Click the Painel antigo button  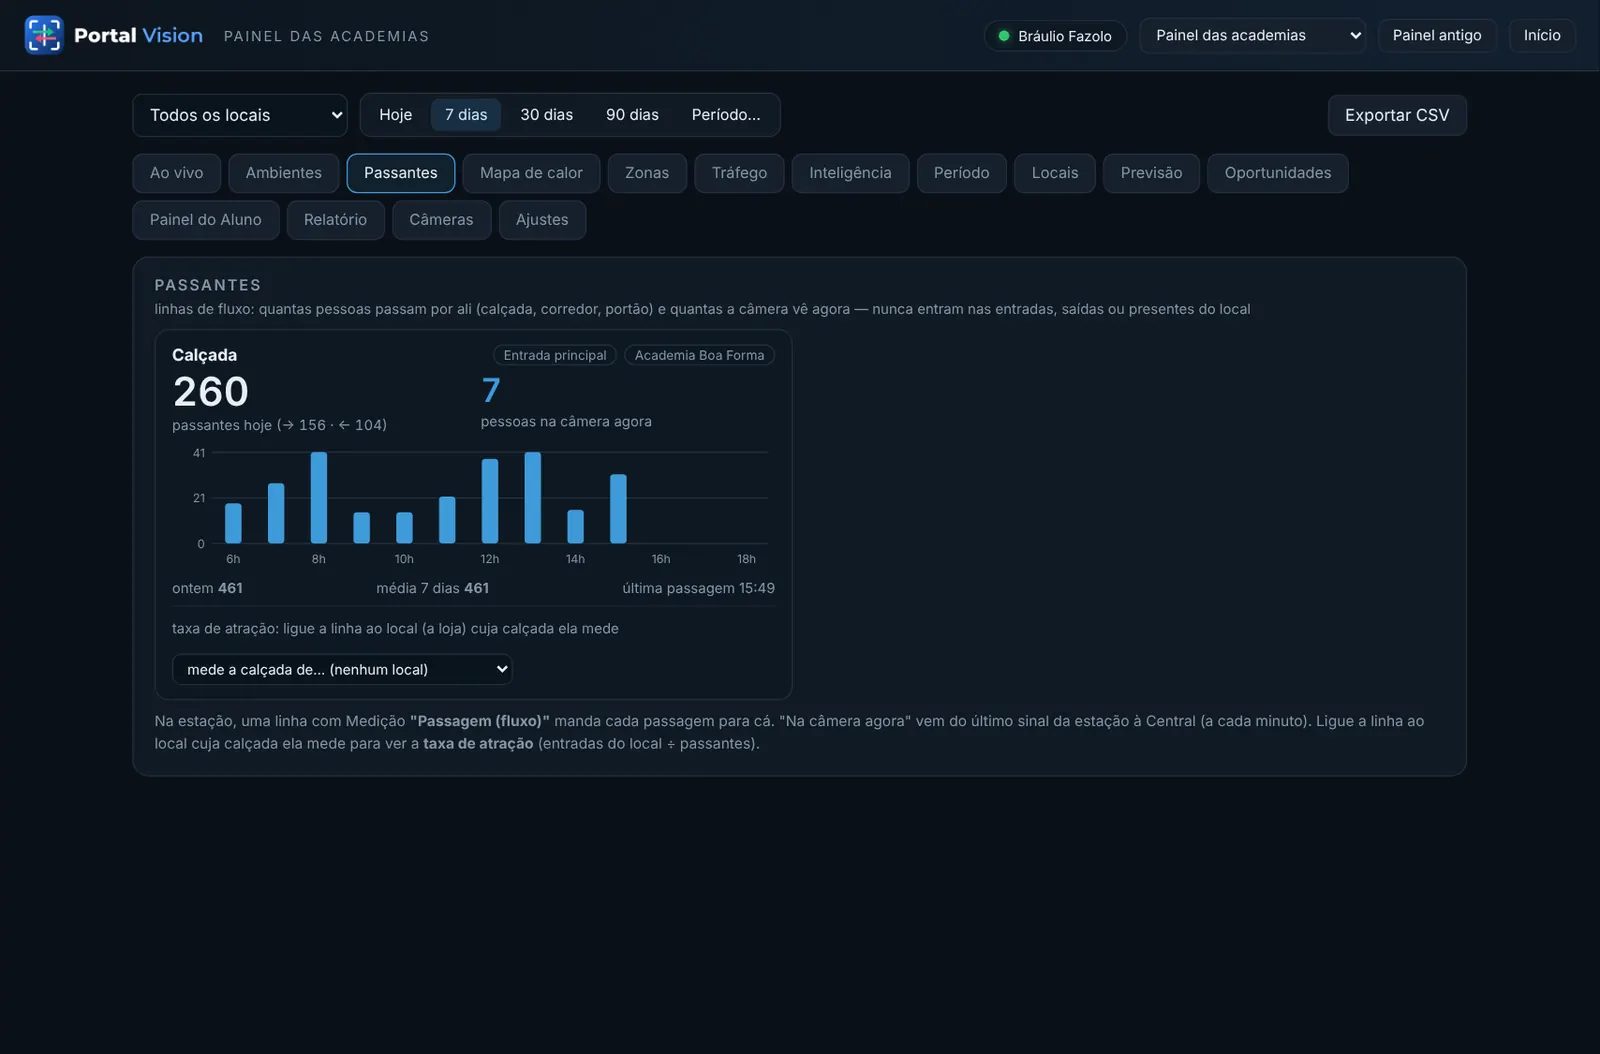pos(1437,35)
